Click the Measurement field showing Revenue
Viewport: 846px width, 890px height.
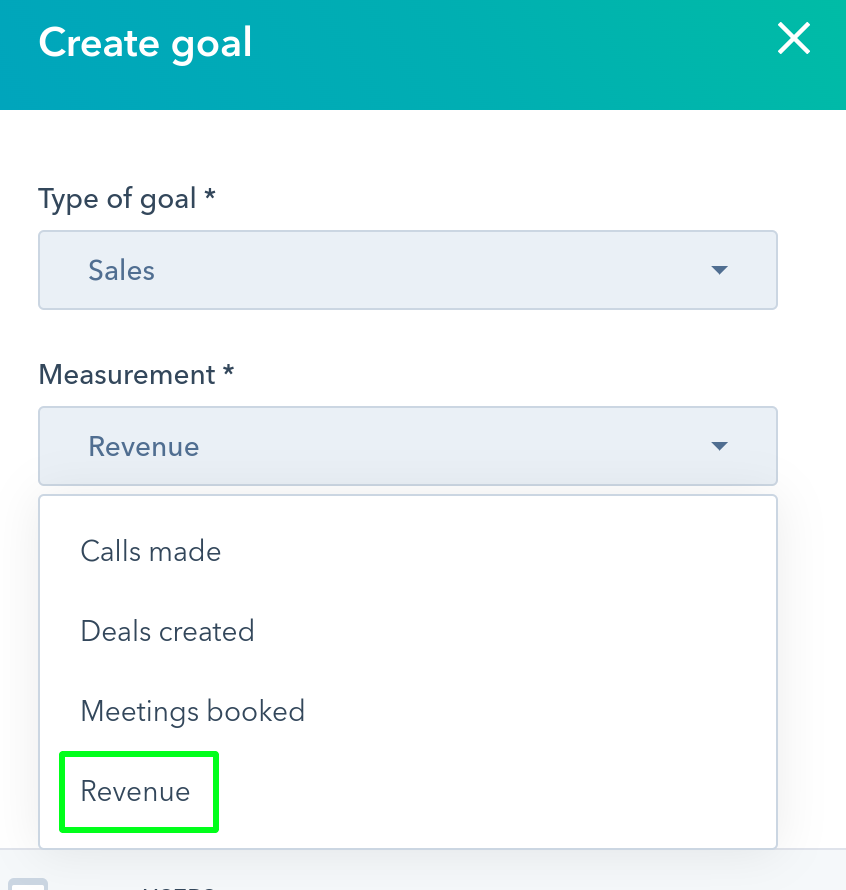coord(407,446)
